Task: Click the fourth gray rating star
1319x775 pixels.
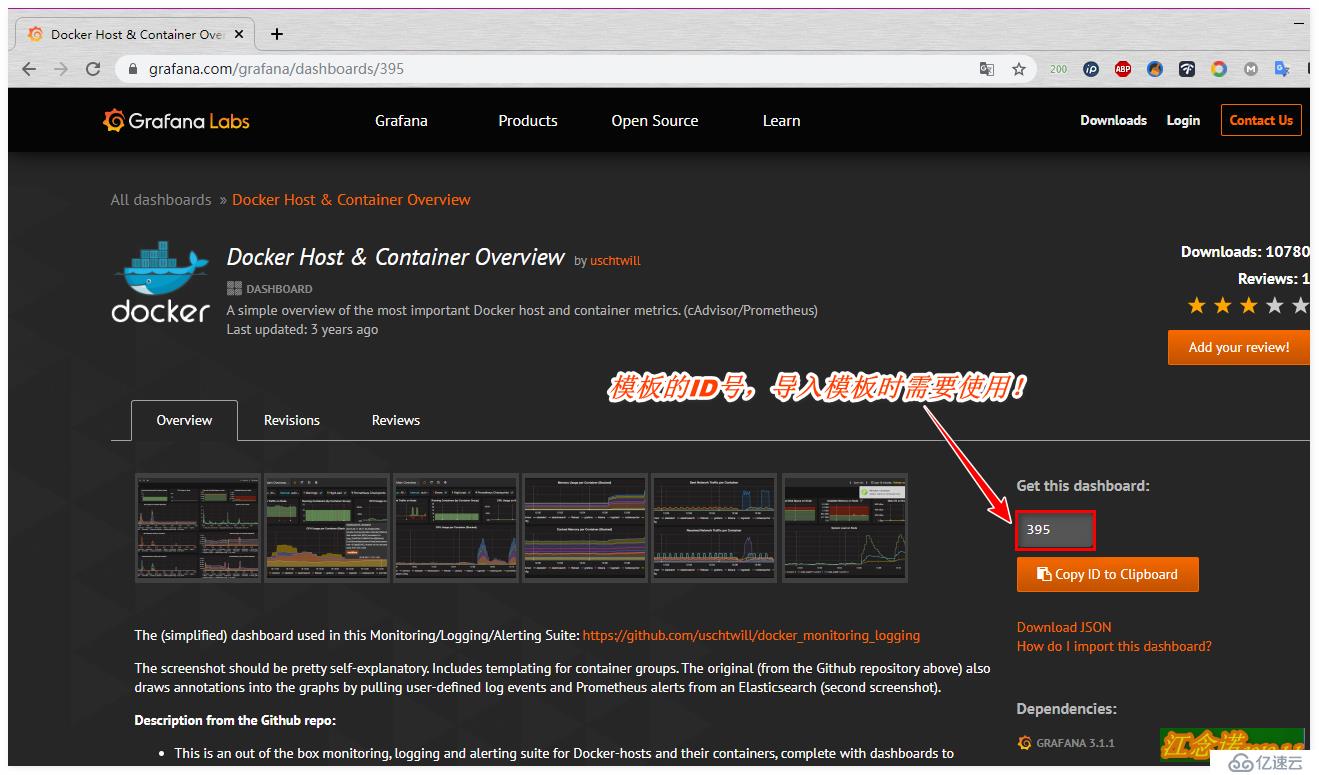Action: click(x=1274, y=305)
